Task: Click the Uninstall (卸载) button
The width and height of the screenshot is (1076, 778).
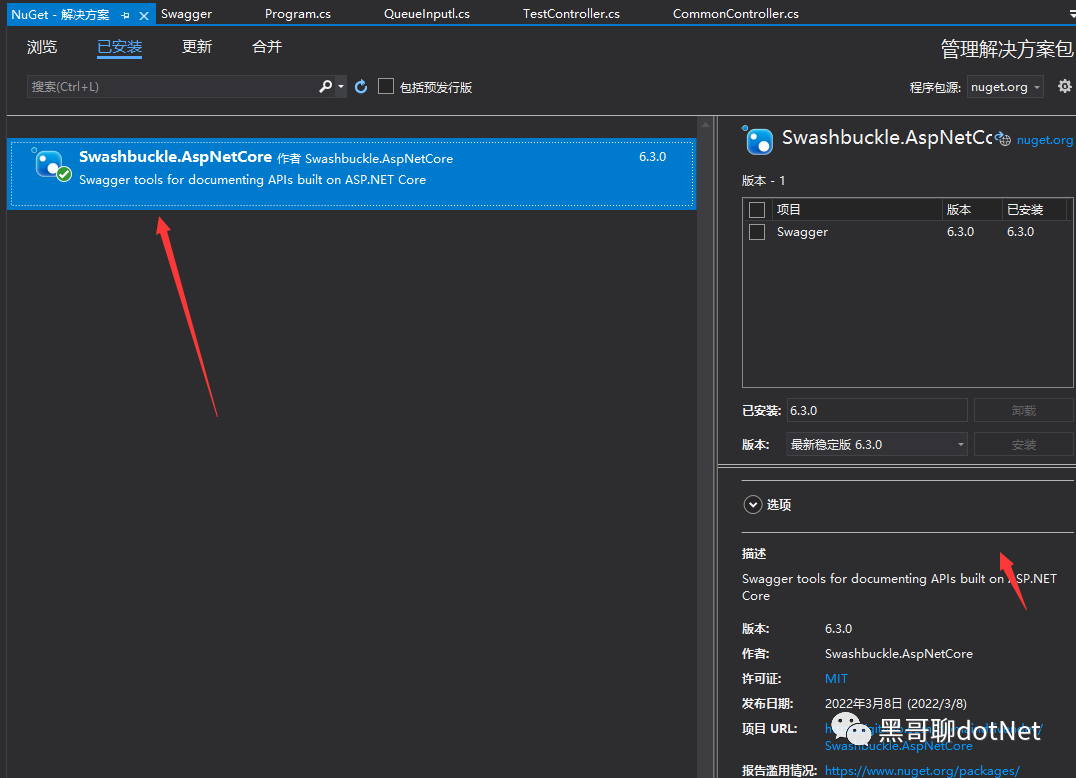Action: coord(1024,410)
